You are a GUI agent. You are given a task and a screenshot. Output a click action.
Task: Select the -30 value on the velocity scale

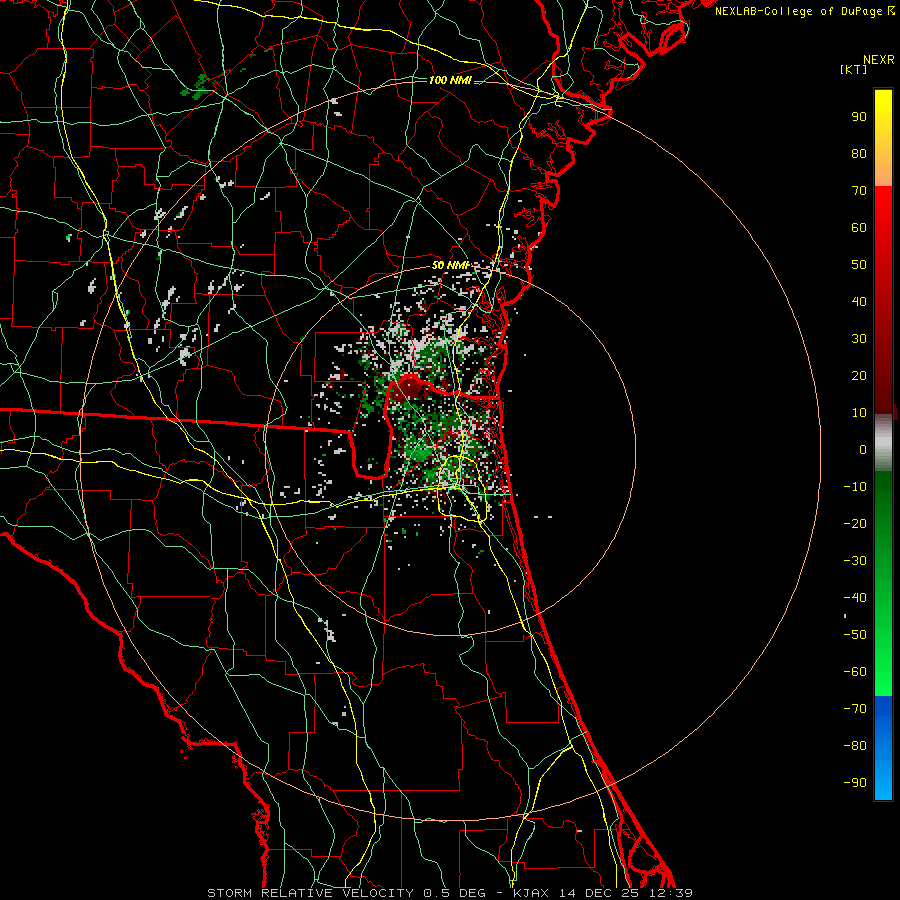pyautogui.click(x=855, y=561)
